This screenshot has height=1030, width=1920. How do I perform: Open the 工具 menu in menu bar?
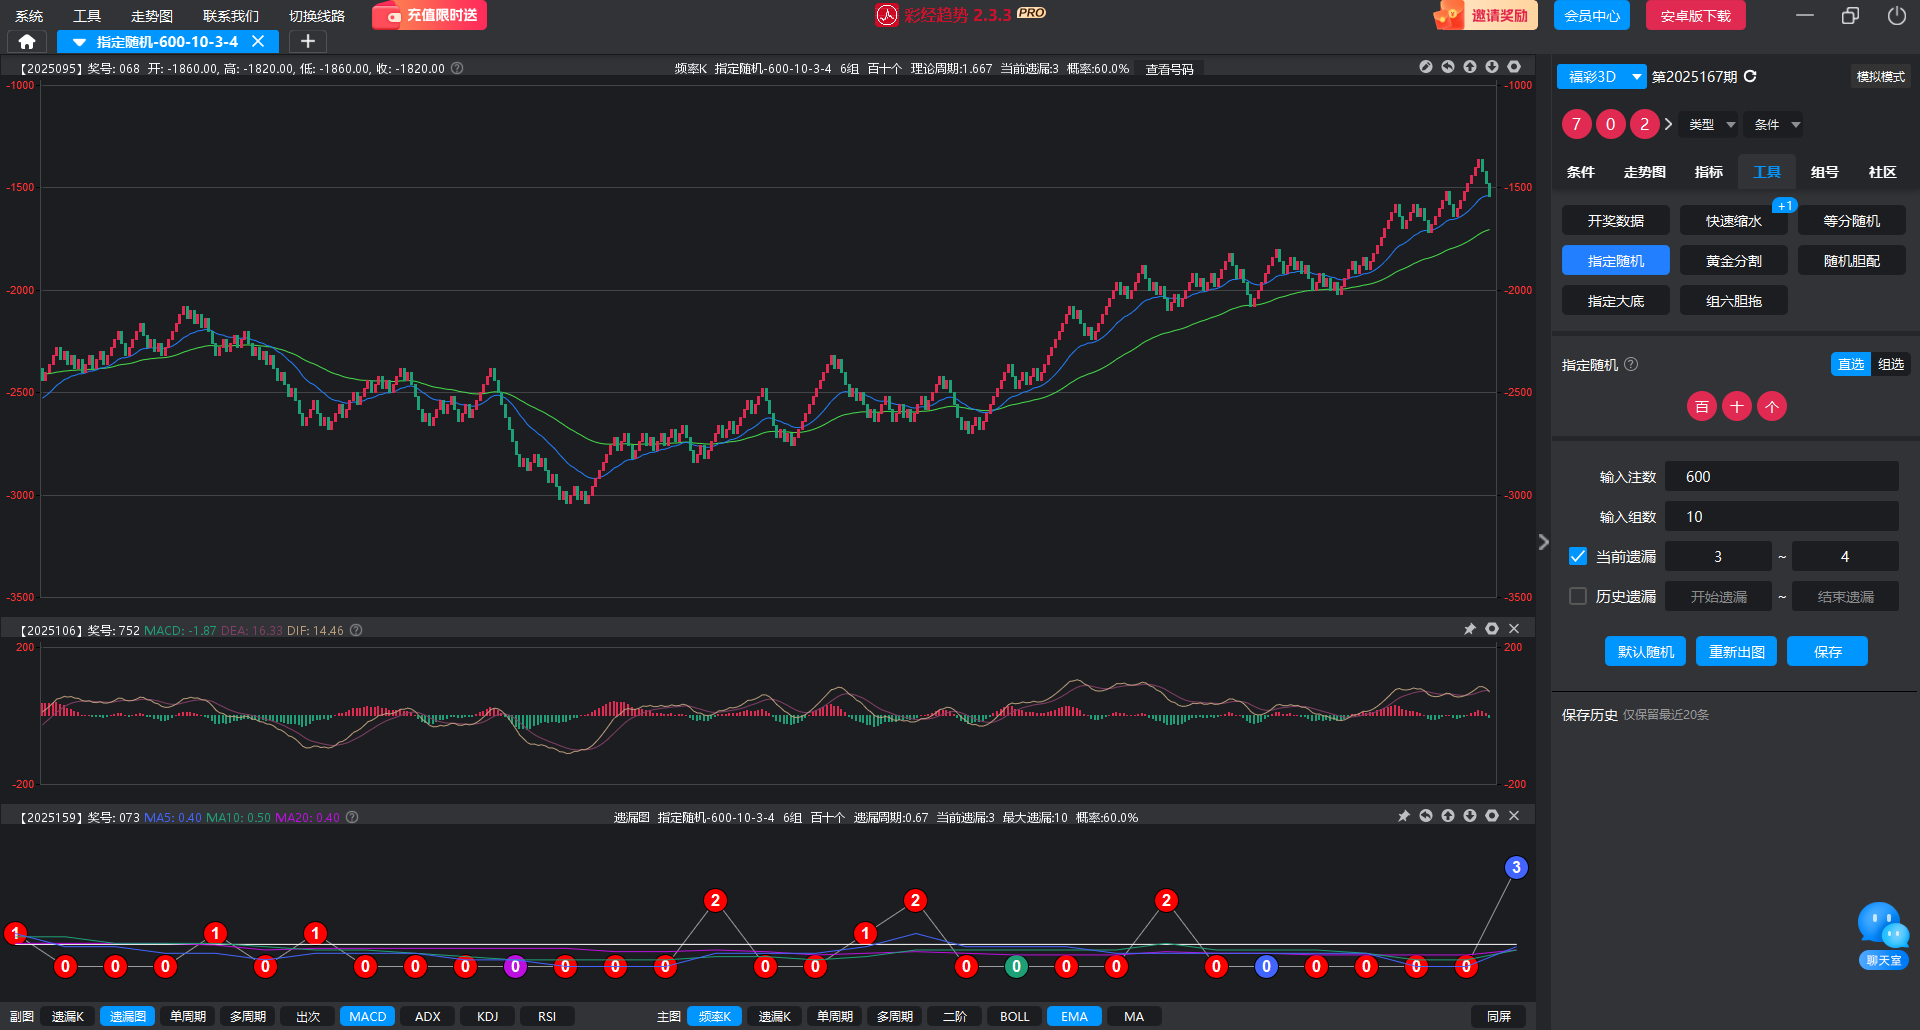[x=87, y=15]
